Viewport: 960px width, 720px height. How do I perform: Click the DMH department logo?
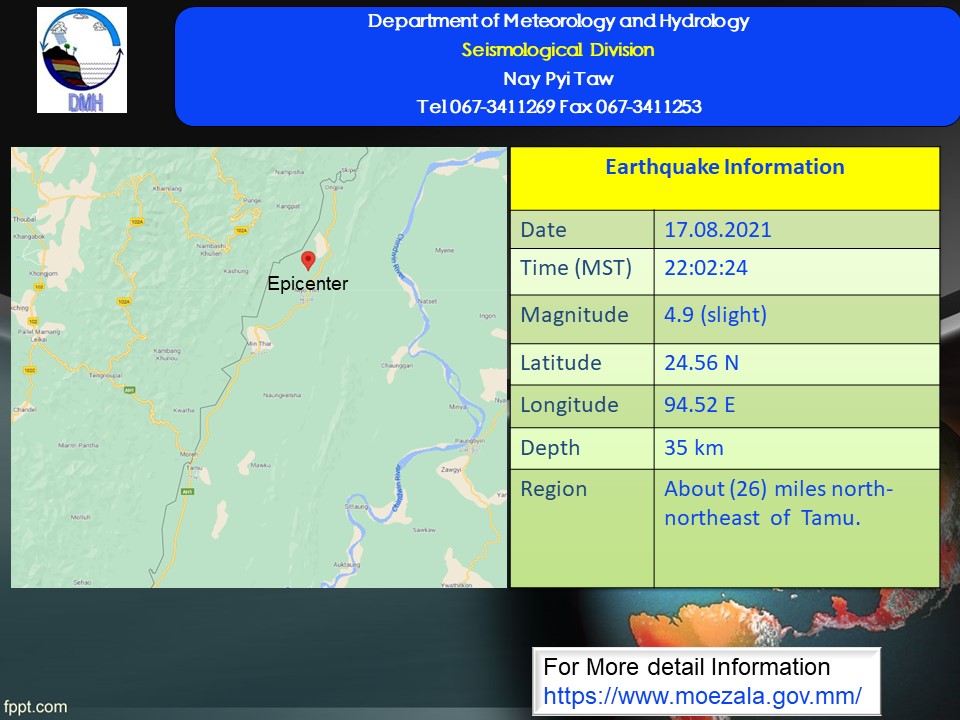point(82,60)
